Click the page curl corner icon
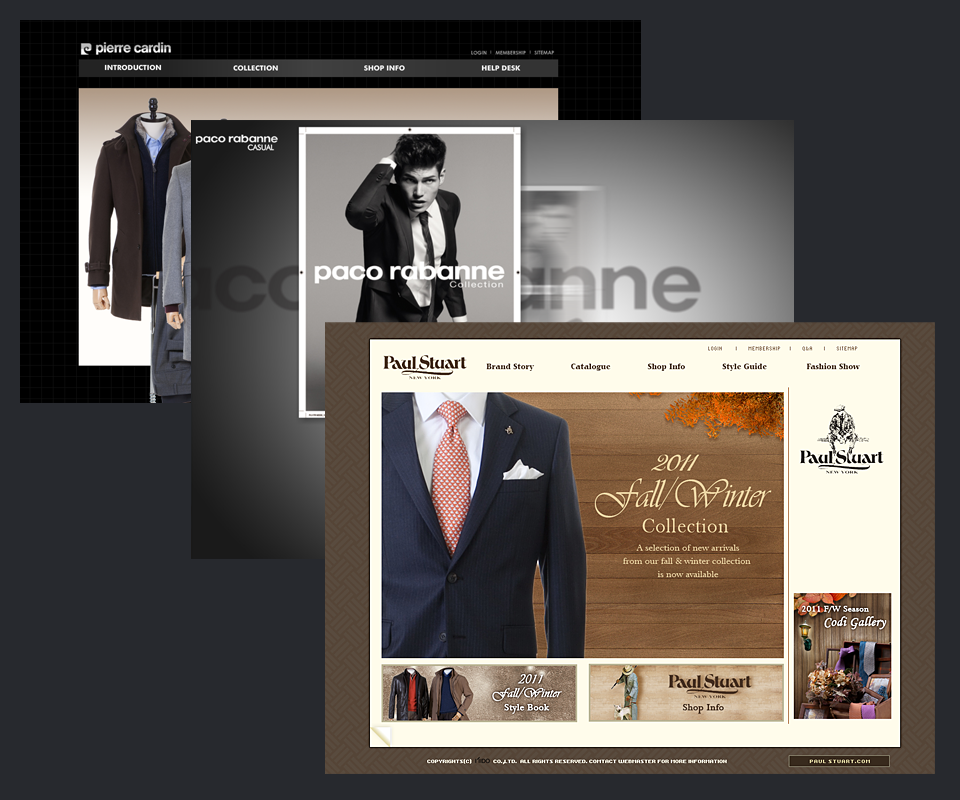 [x=381, y=735]
